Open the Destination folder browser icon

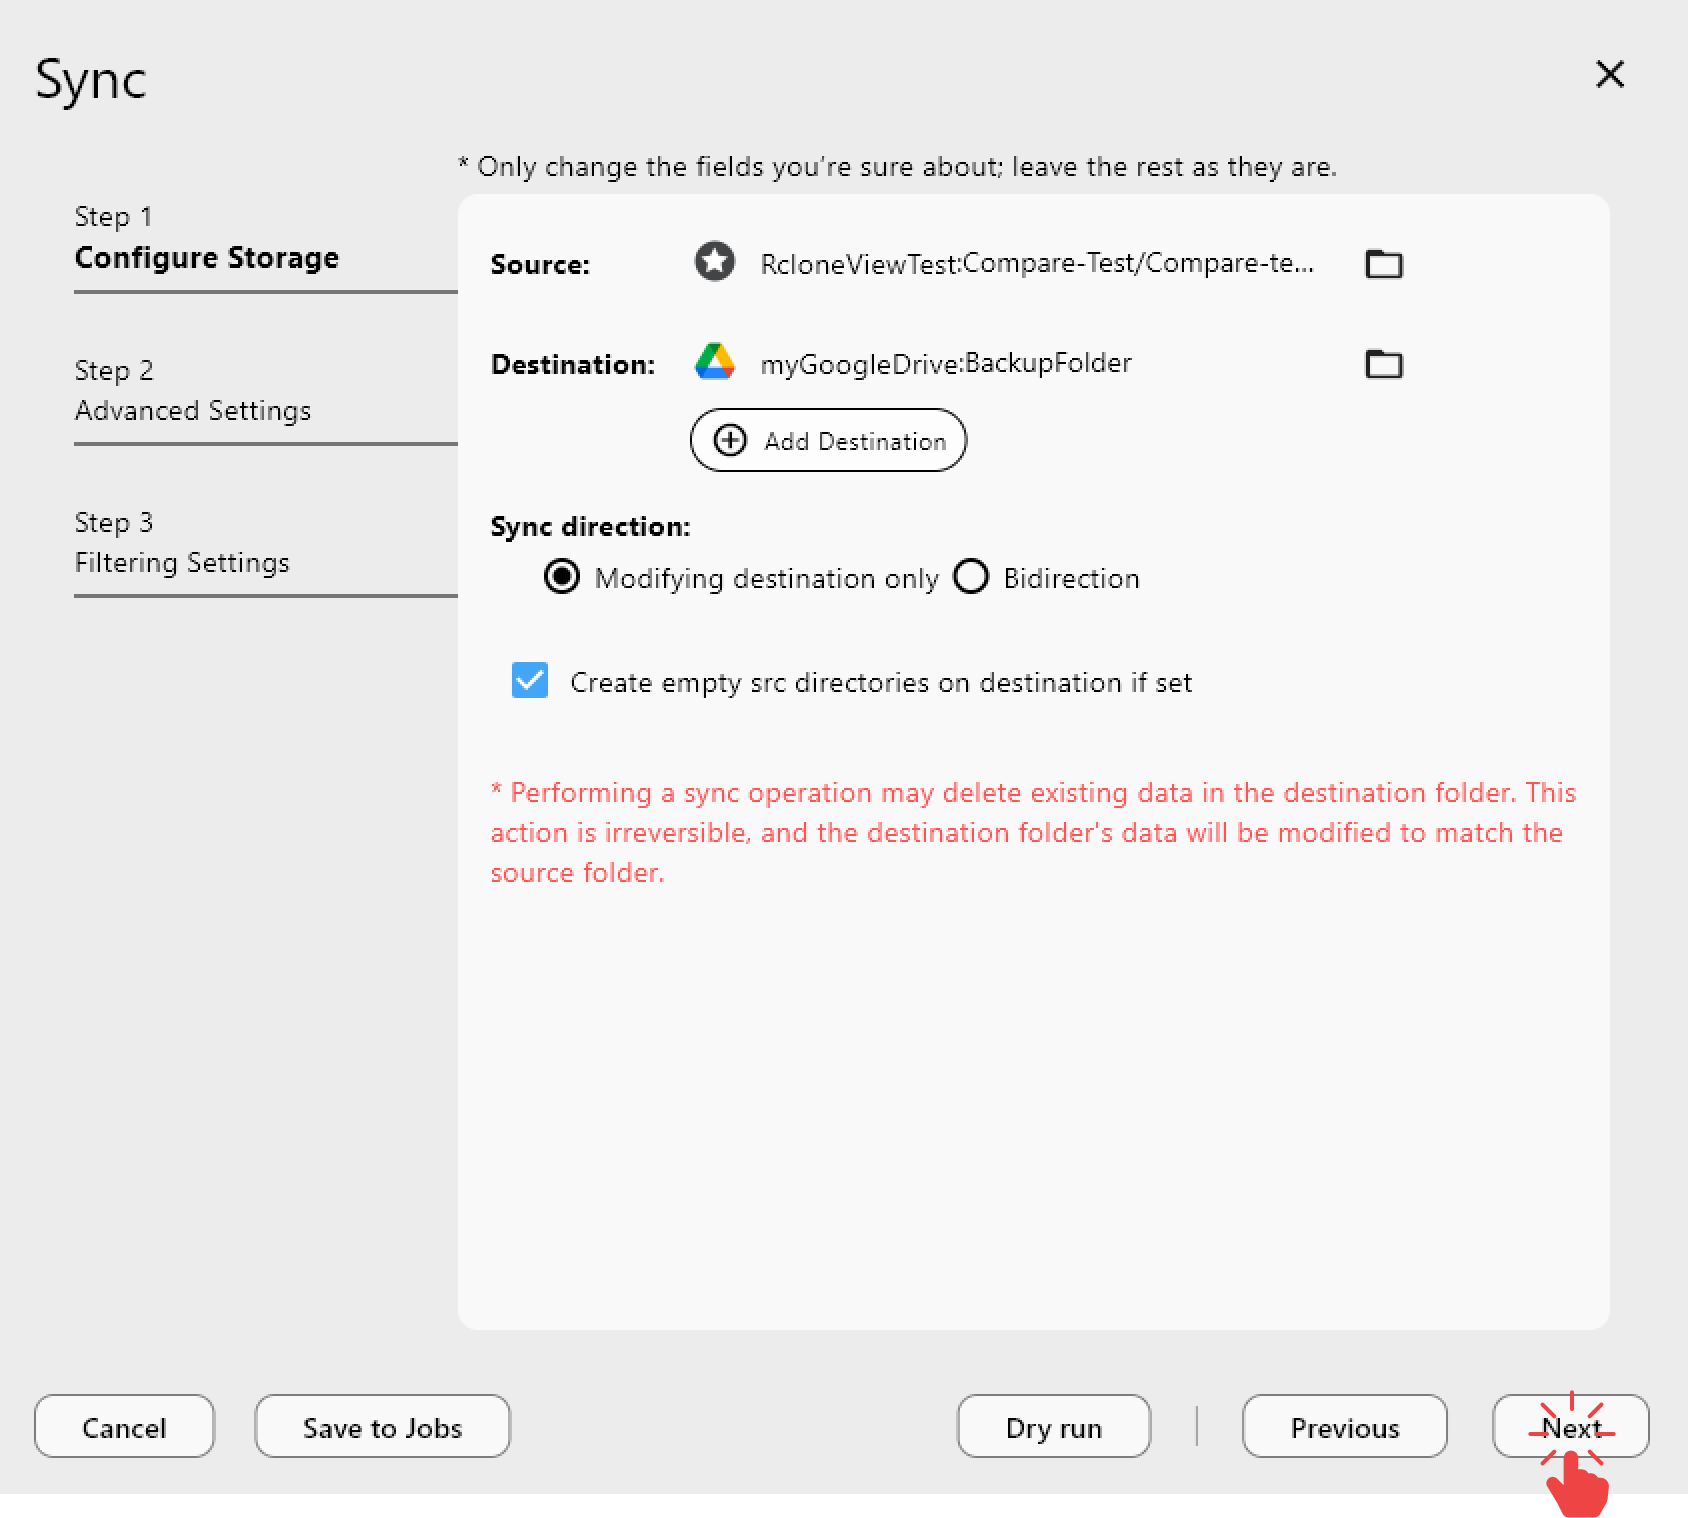(x=1383, y=364)
